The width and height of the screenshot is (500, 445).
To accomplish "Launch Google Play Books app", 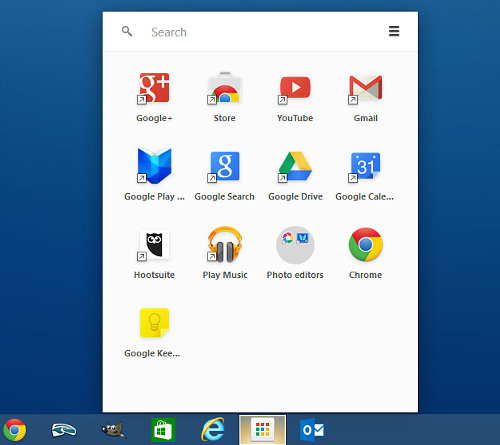I will pyautogui.click(x=154, y=166).
